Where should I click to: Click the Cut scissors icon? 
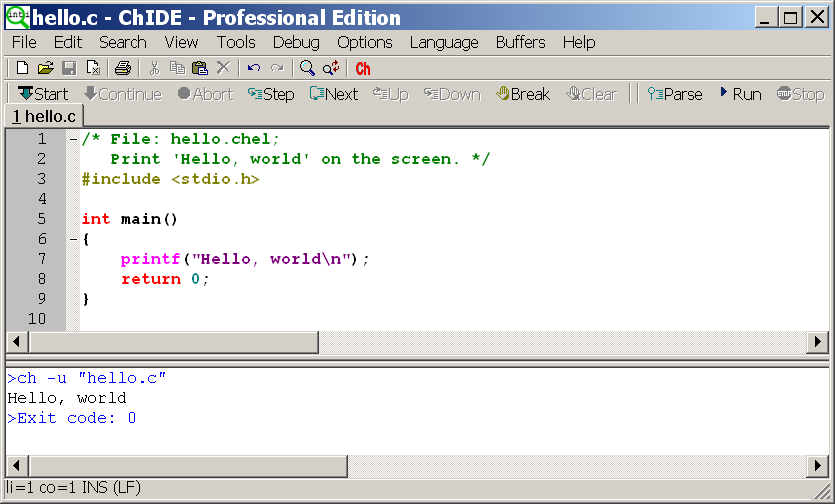point(154,68)
